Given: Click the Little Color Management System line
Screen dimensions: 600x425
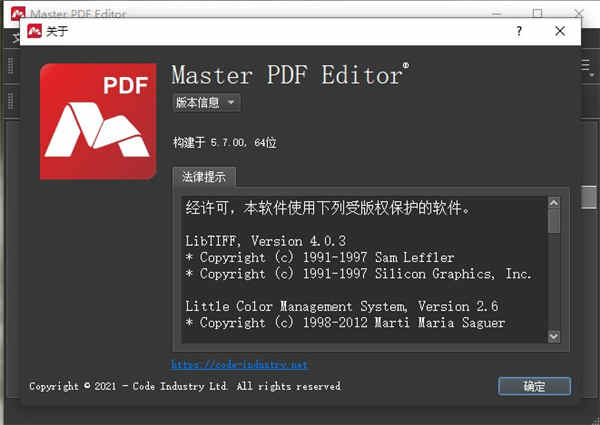Looking at the screenshot, I should (x=342, y=306).
